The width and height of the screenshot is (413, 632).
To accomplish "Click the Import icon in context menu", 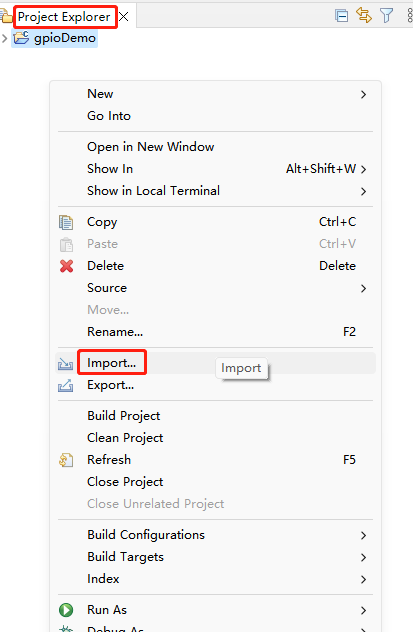I will tap(65, 364).
